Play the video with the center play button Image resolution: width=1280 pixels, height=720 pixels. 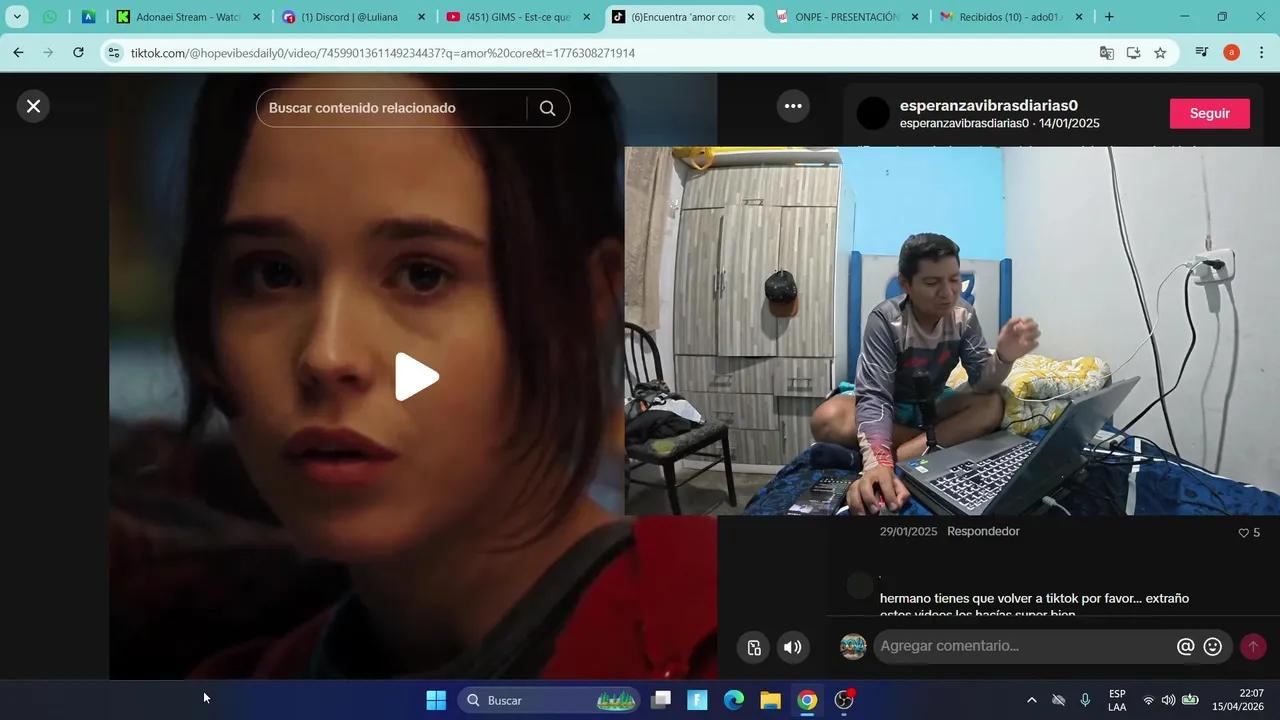[415, 376]
